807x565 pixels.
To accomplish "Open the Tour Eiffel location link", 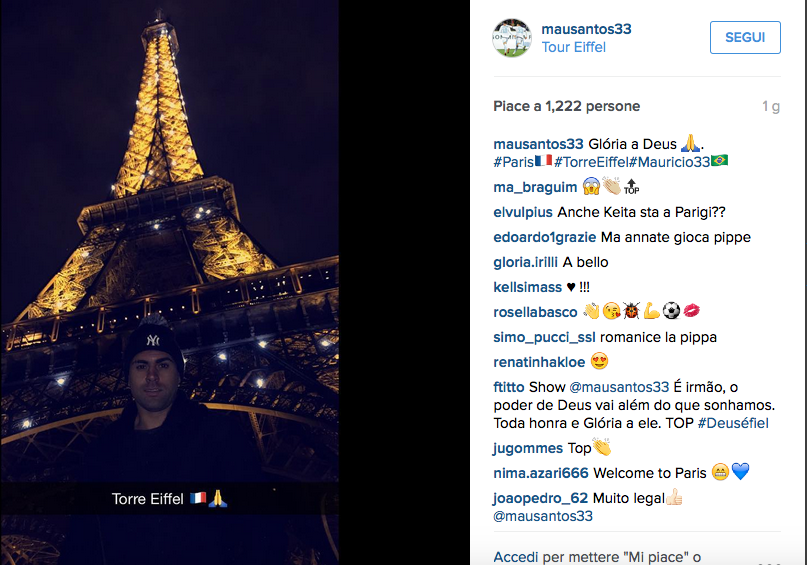I will tap(573, 47).
